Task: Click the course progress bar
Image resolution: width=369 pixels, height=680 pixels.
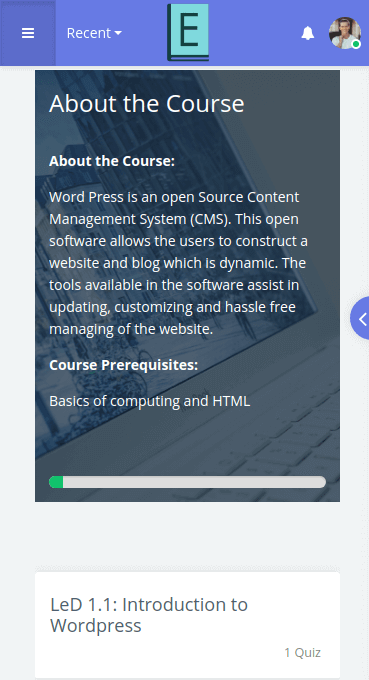Action: coord(187,482)
